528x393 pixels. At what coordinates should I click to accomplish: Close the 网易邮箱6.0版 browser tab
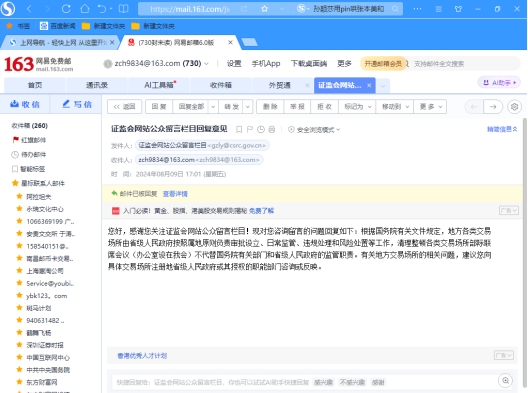[230, 42]
